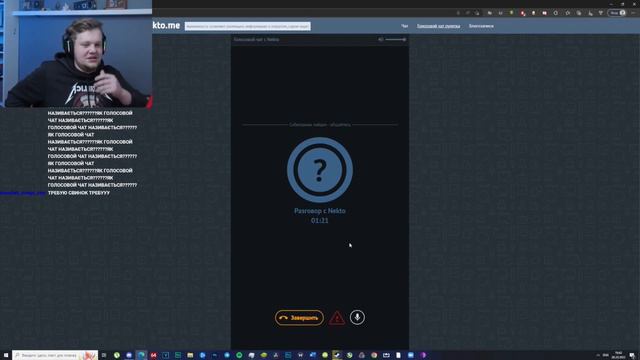Open Task View on the taskbar
This screenshot has height=360, width=640.
[x=104, y=355]
